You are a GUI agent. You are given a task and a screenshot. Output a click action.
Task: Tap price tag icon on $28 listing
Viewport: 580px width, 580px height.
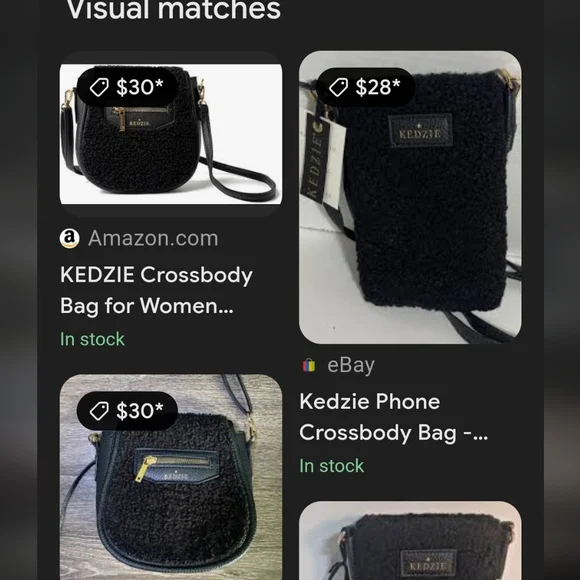338,87
